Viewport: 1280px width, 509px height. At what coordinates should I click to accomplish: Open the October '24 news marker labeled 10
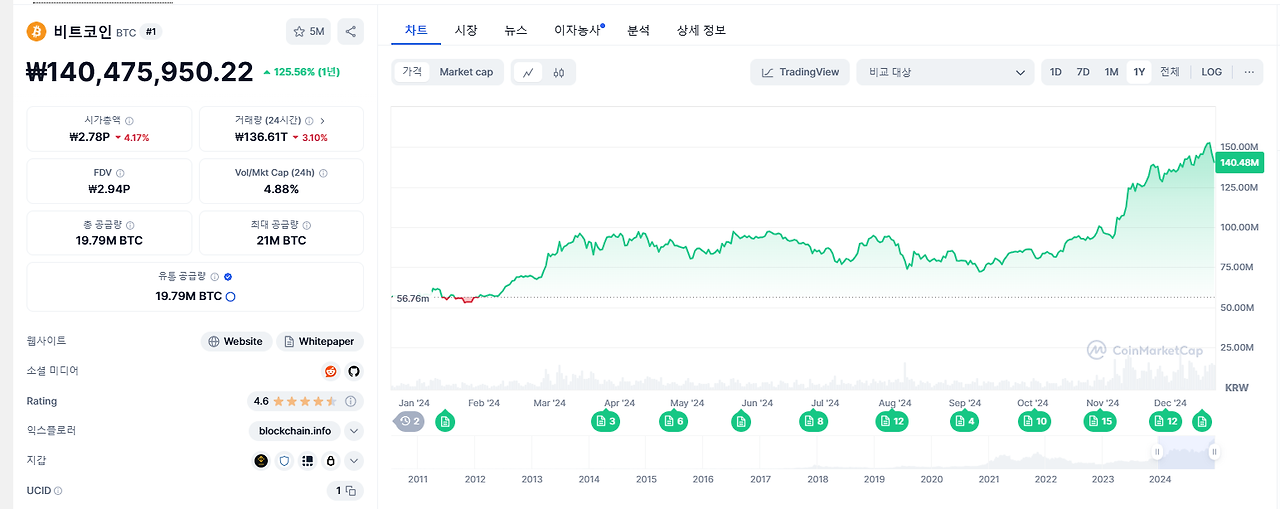1035,422
